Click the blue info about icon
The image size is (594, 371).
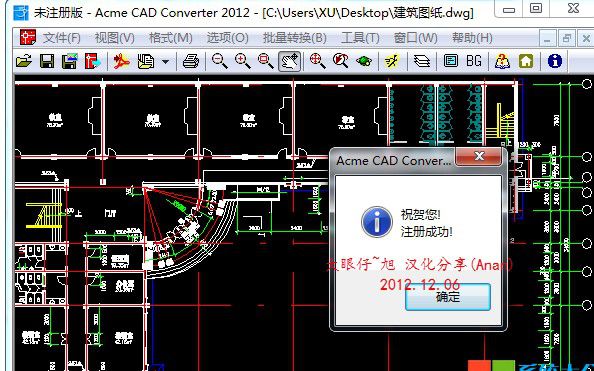coord(555,61)
